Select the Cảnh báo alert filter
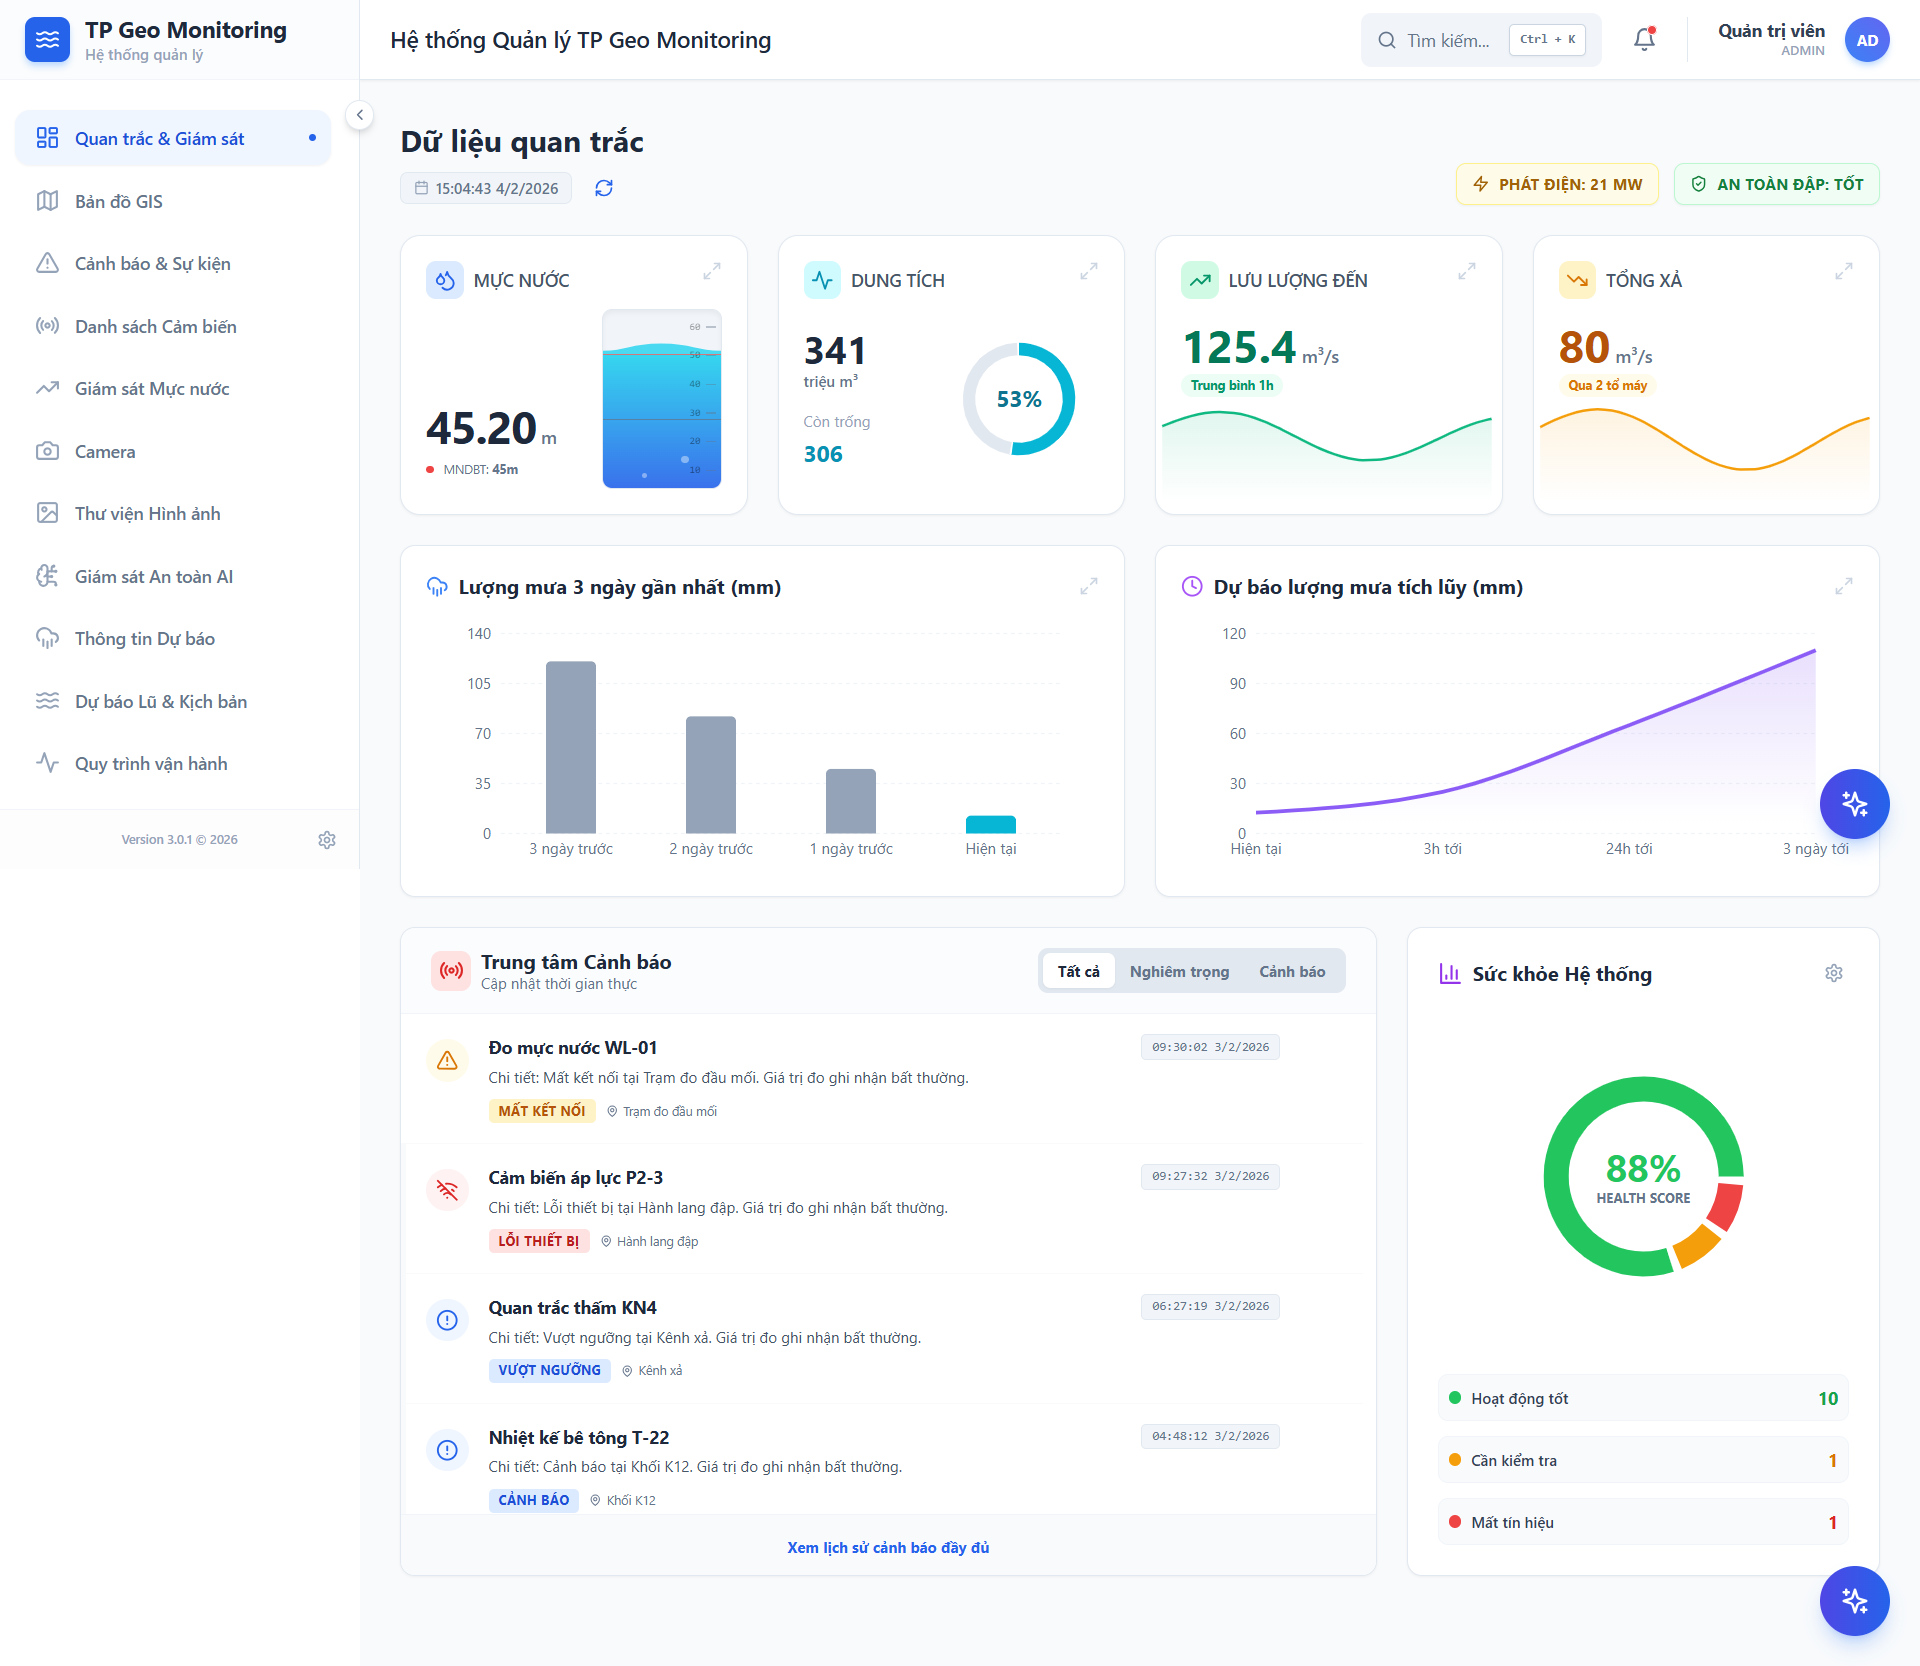This screenshot has height=1666, width=1920. point(1291,971)
